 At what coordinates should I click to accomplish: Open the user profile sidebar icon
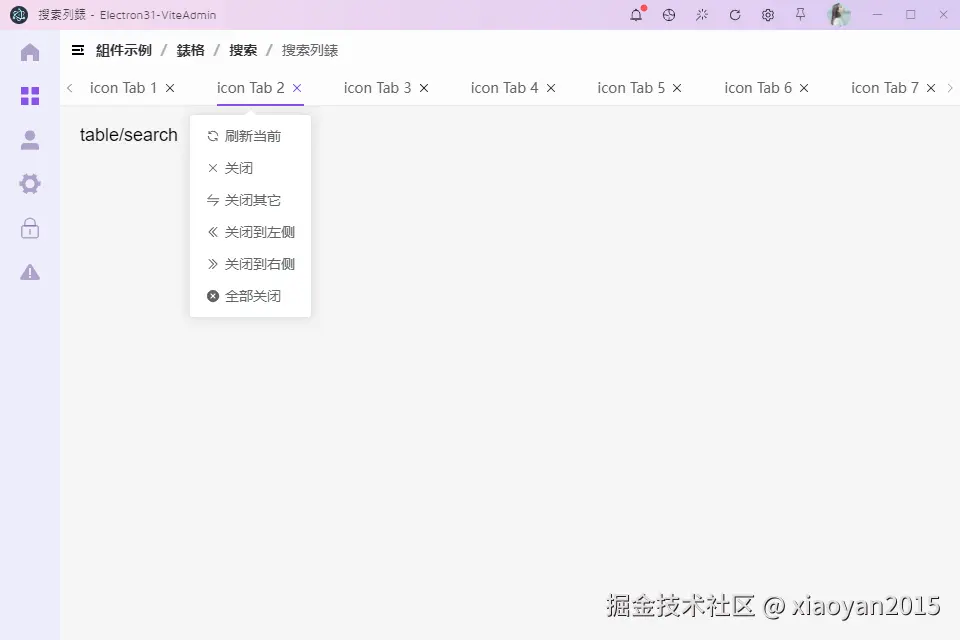[30, 140]
